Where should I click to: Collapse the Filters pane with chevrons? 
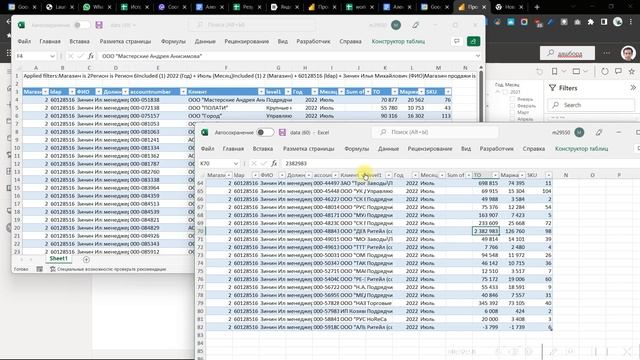[633, 88]
